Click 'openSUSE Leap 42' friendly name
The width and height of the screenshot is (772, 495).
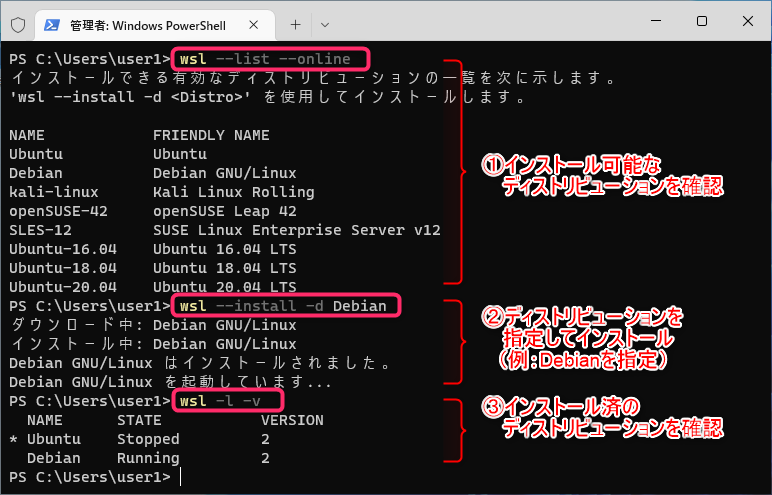[225, 211]
